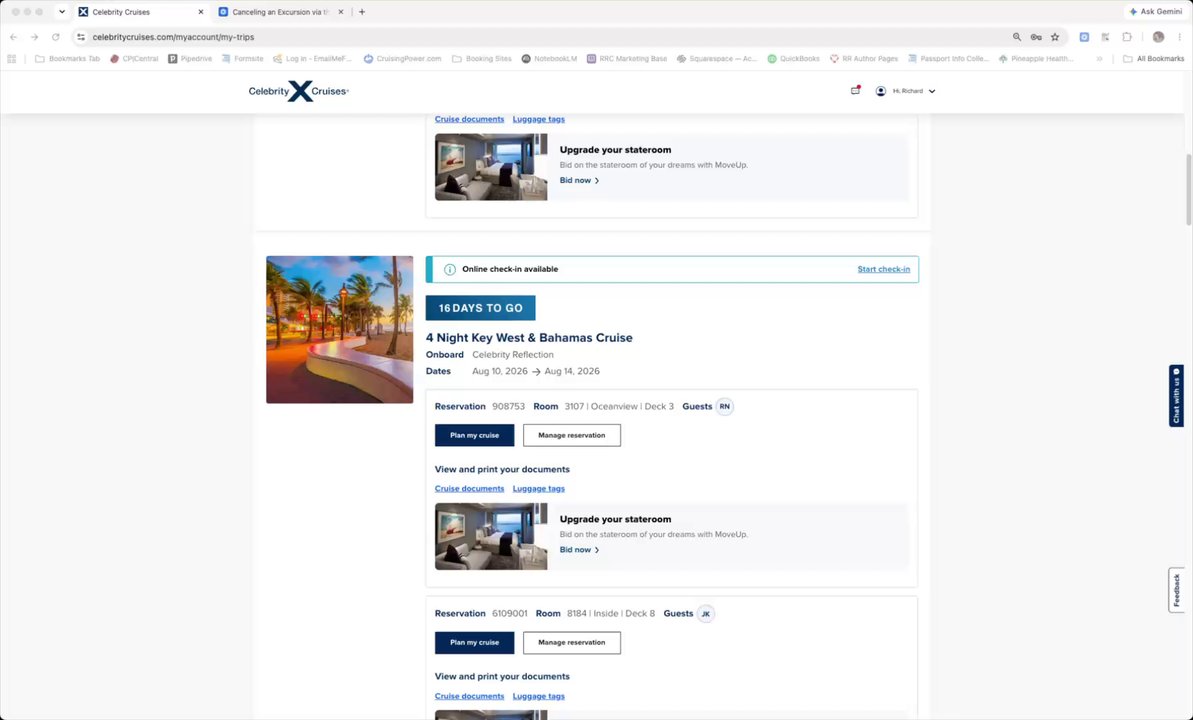Switch to the Celebrity Cruises tab
This screenshot has height=720, width=1193.
click(141, 12)
